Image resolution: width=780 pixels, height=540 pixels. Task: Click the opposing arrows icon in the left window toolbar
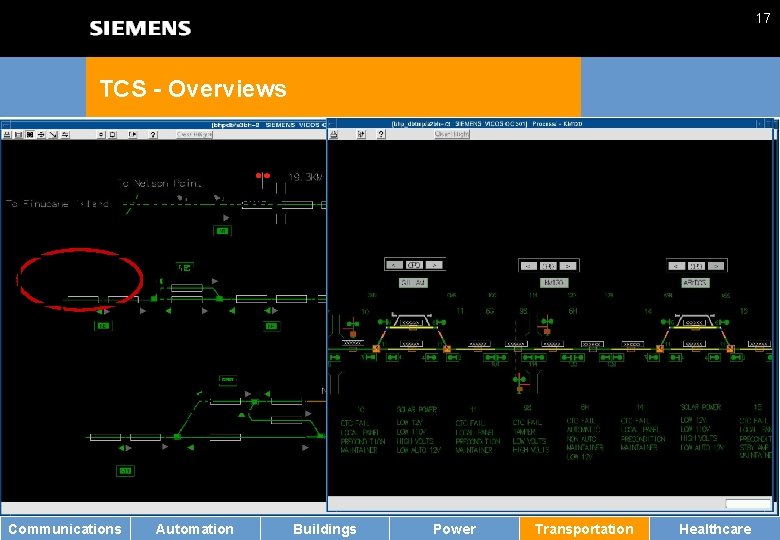[x=65, y=135]
